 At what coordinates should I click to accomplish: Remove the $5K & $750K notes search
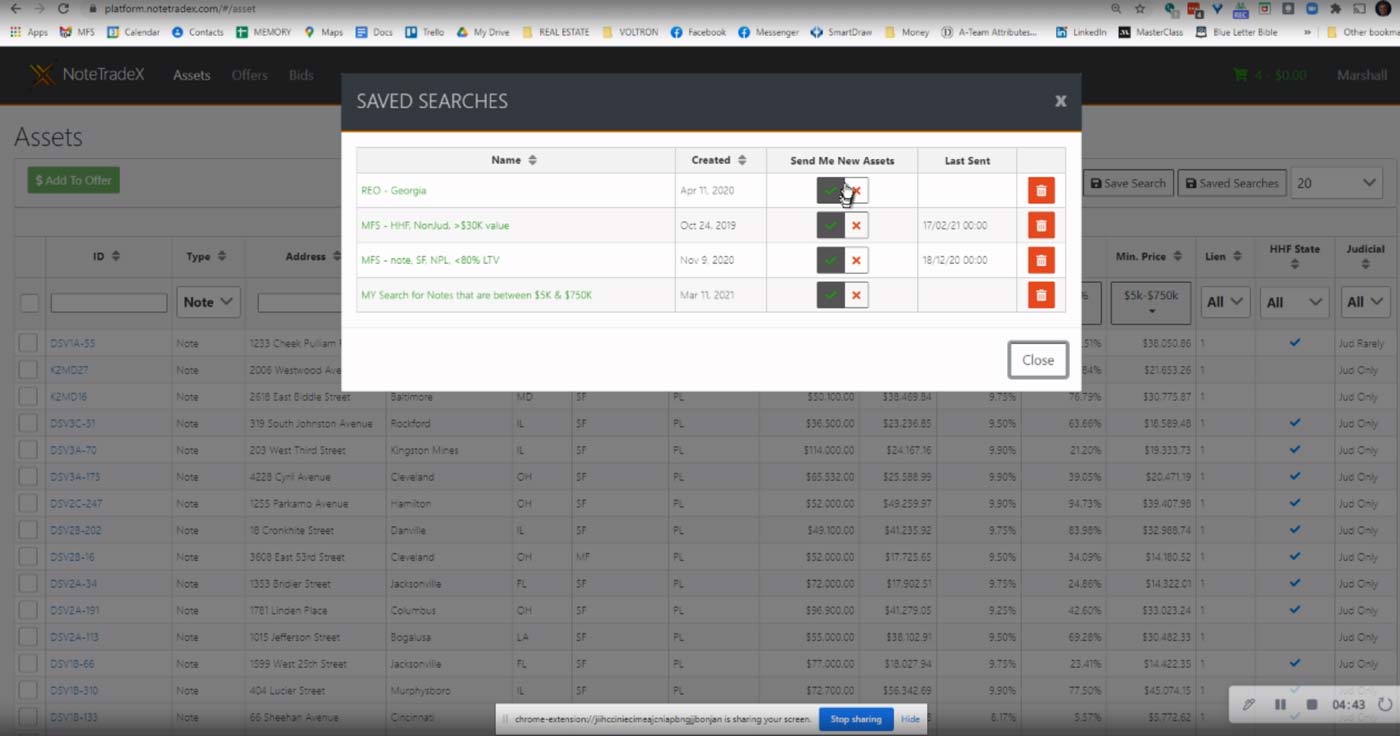(x=1041, y=295)
